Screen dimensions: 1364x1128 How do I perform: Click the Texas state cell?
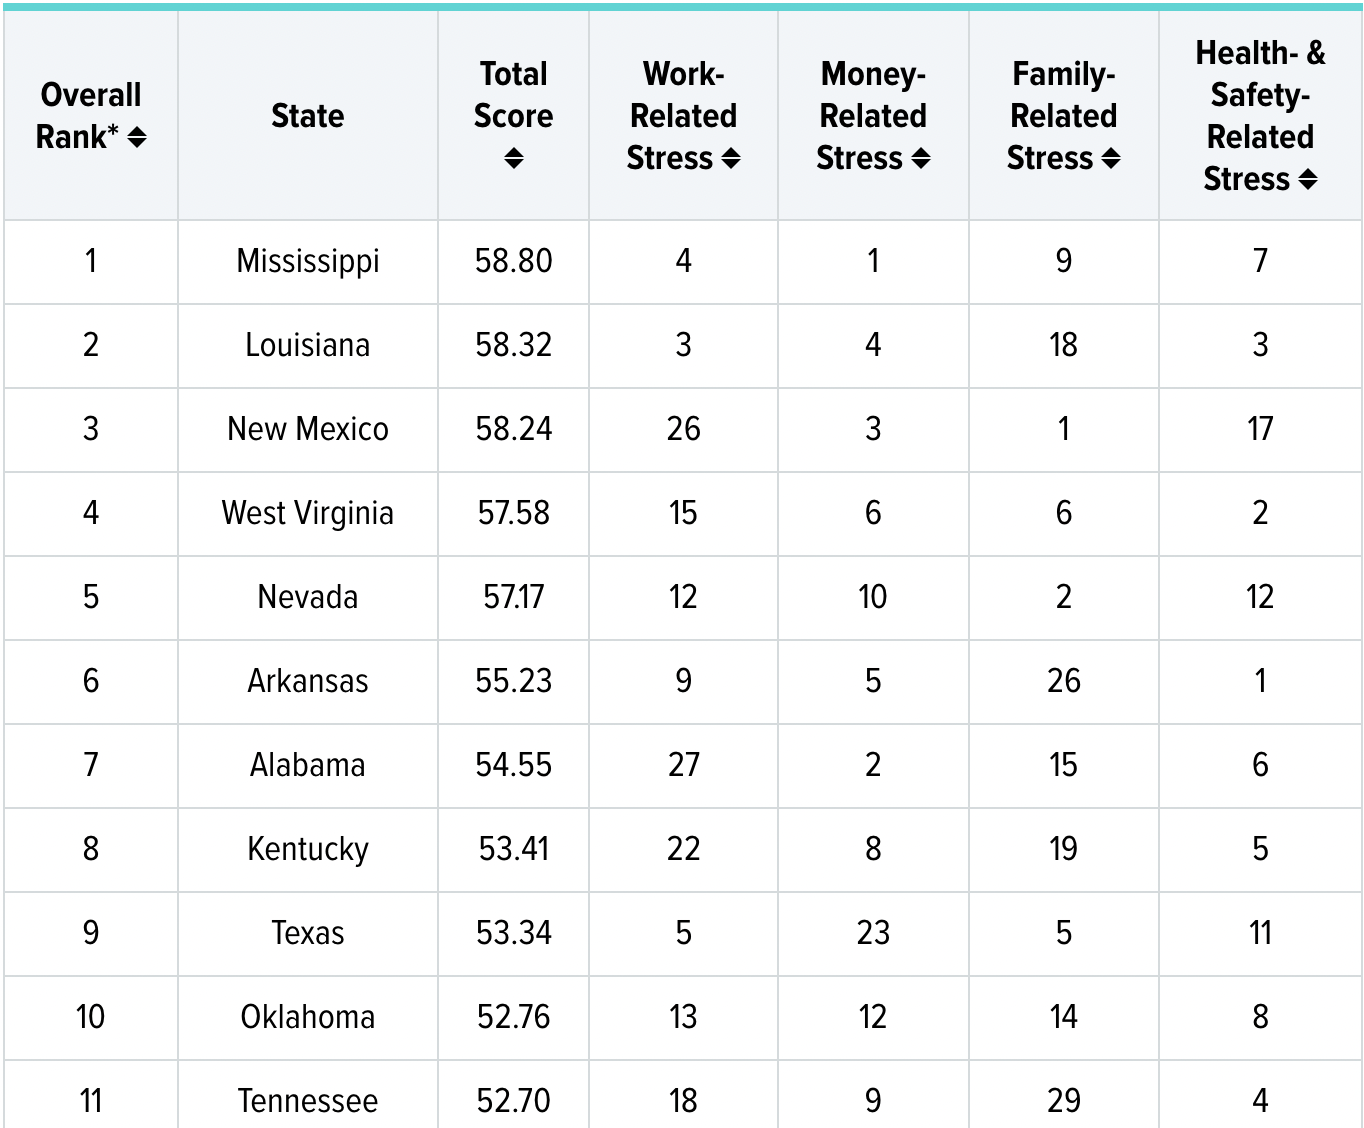point(307,933)
